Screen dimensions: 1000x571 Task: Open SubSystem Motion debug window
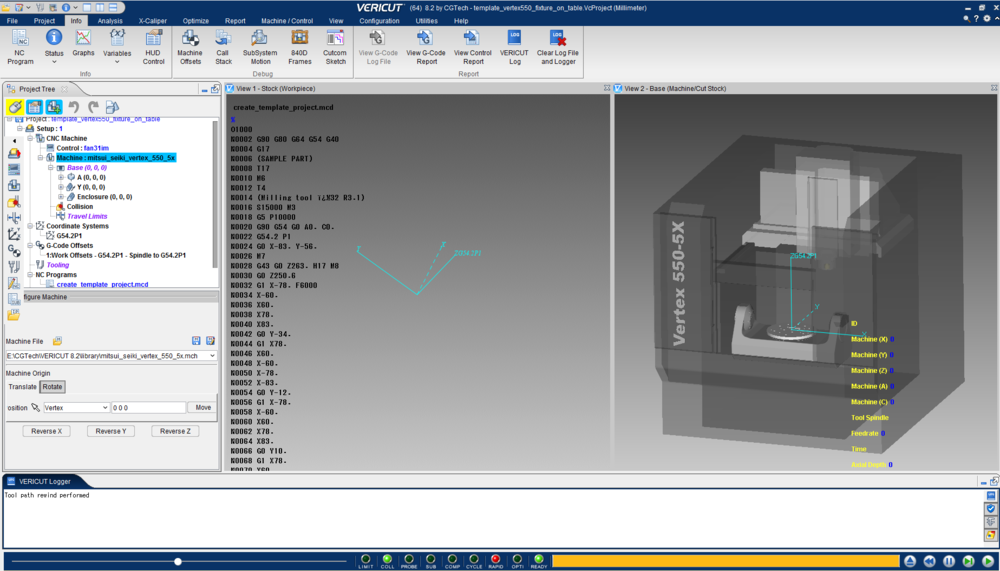(x=260, y=47)
